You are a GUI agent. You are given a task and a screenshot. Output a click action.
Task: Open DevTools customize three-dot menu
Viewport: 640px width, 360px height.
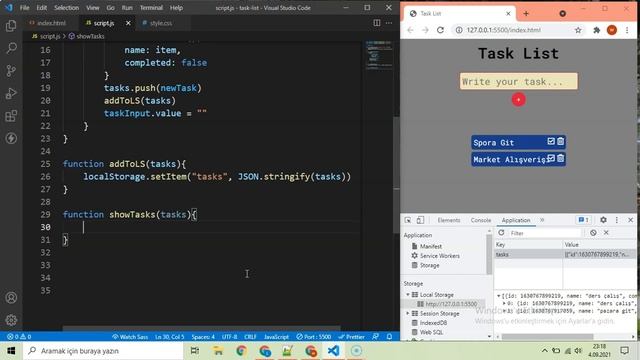pyautogui.click(x=617, y=220)
